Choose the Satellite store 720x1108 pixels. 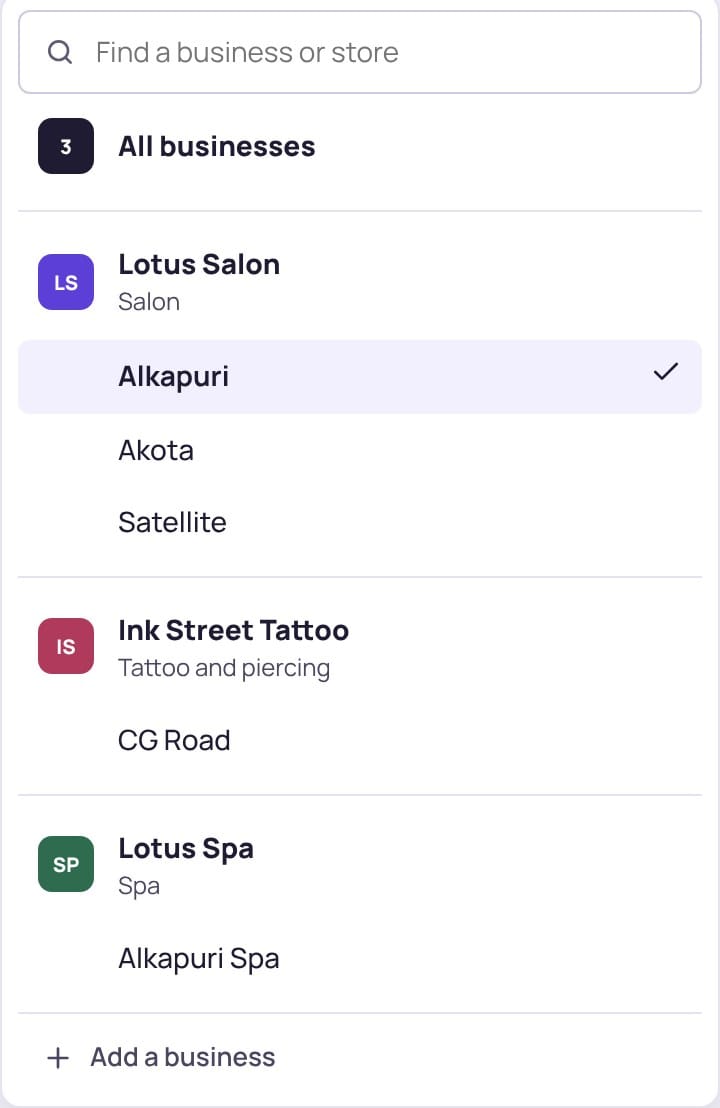point(360,522)
